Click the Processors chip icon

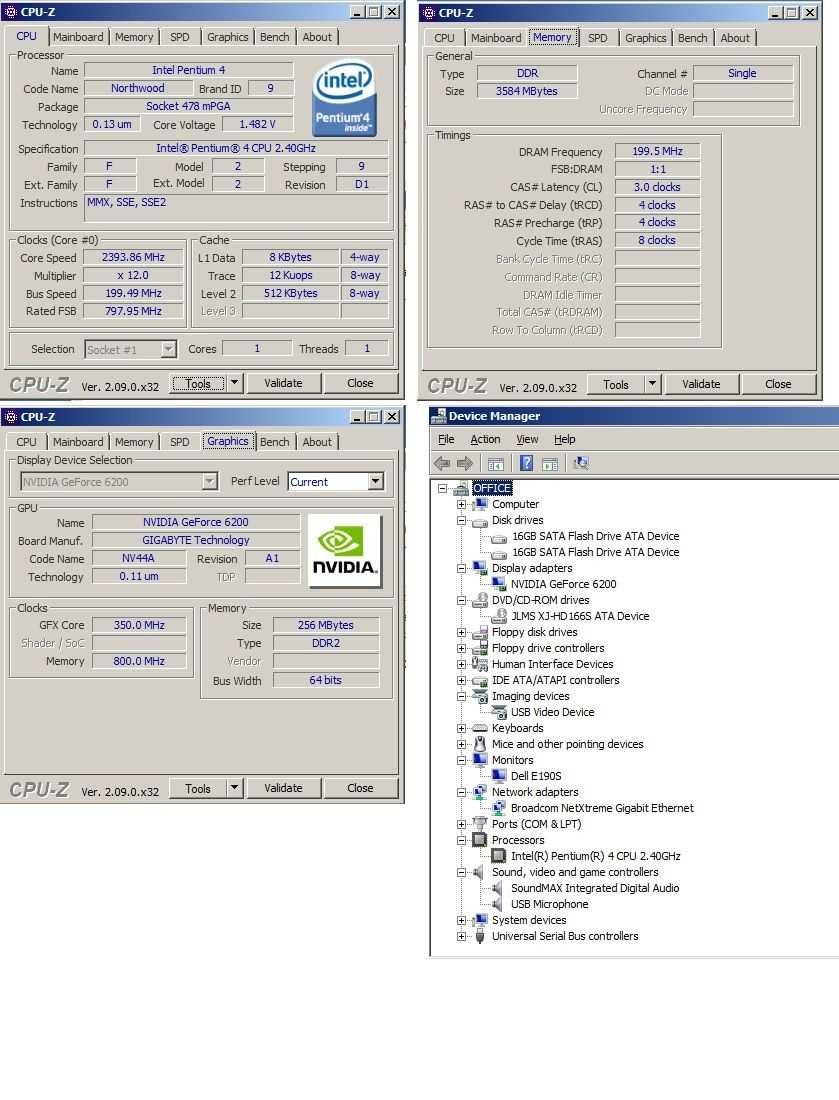coord(480,840)
